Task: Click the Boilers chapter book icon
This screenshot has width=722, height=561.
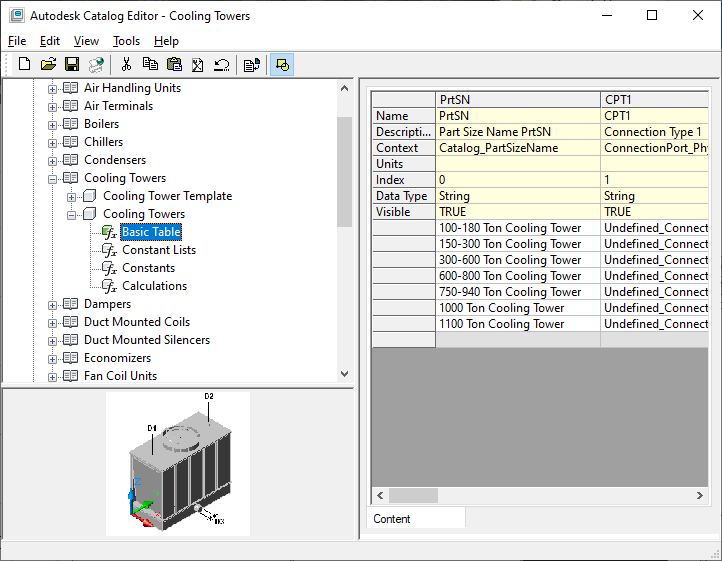Action: 70,123
